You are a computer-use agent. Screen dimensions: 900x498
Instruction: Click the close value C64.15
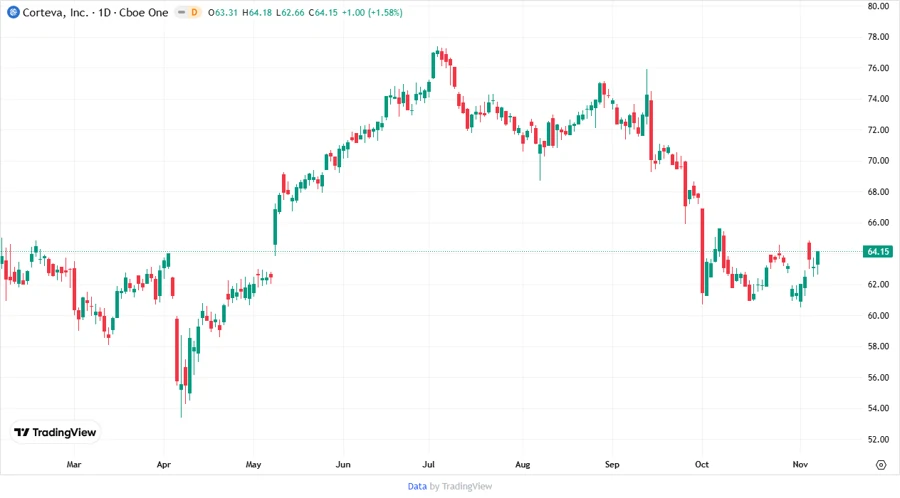point(323,12)
